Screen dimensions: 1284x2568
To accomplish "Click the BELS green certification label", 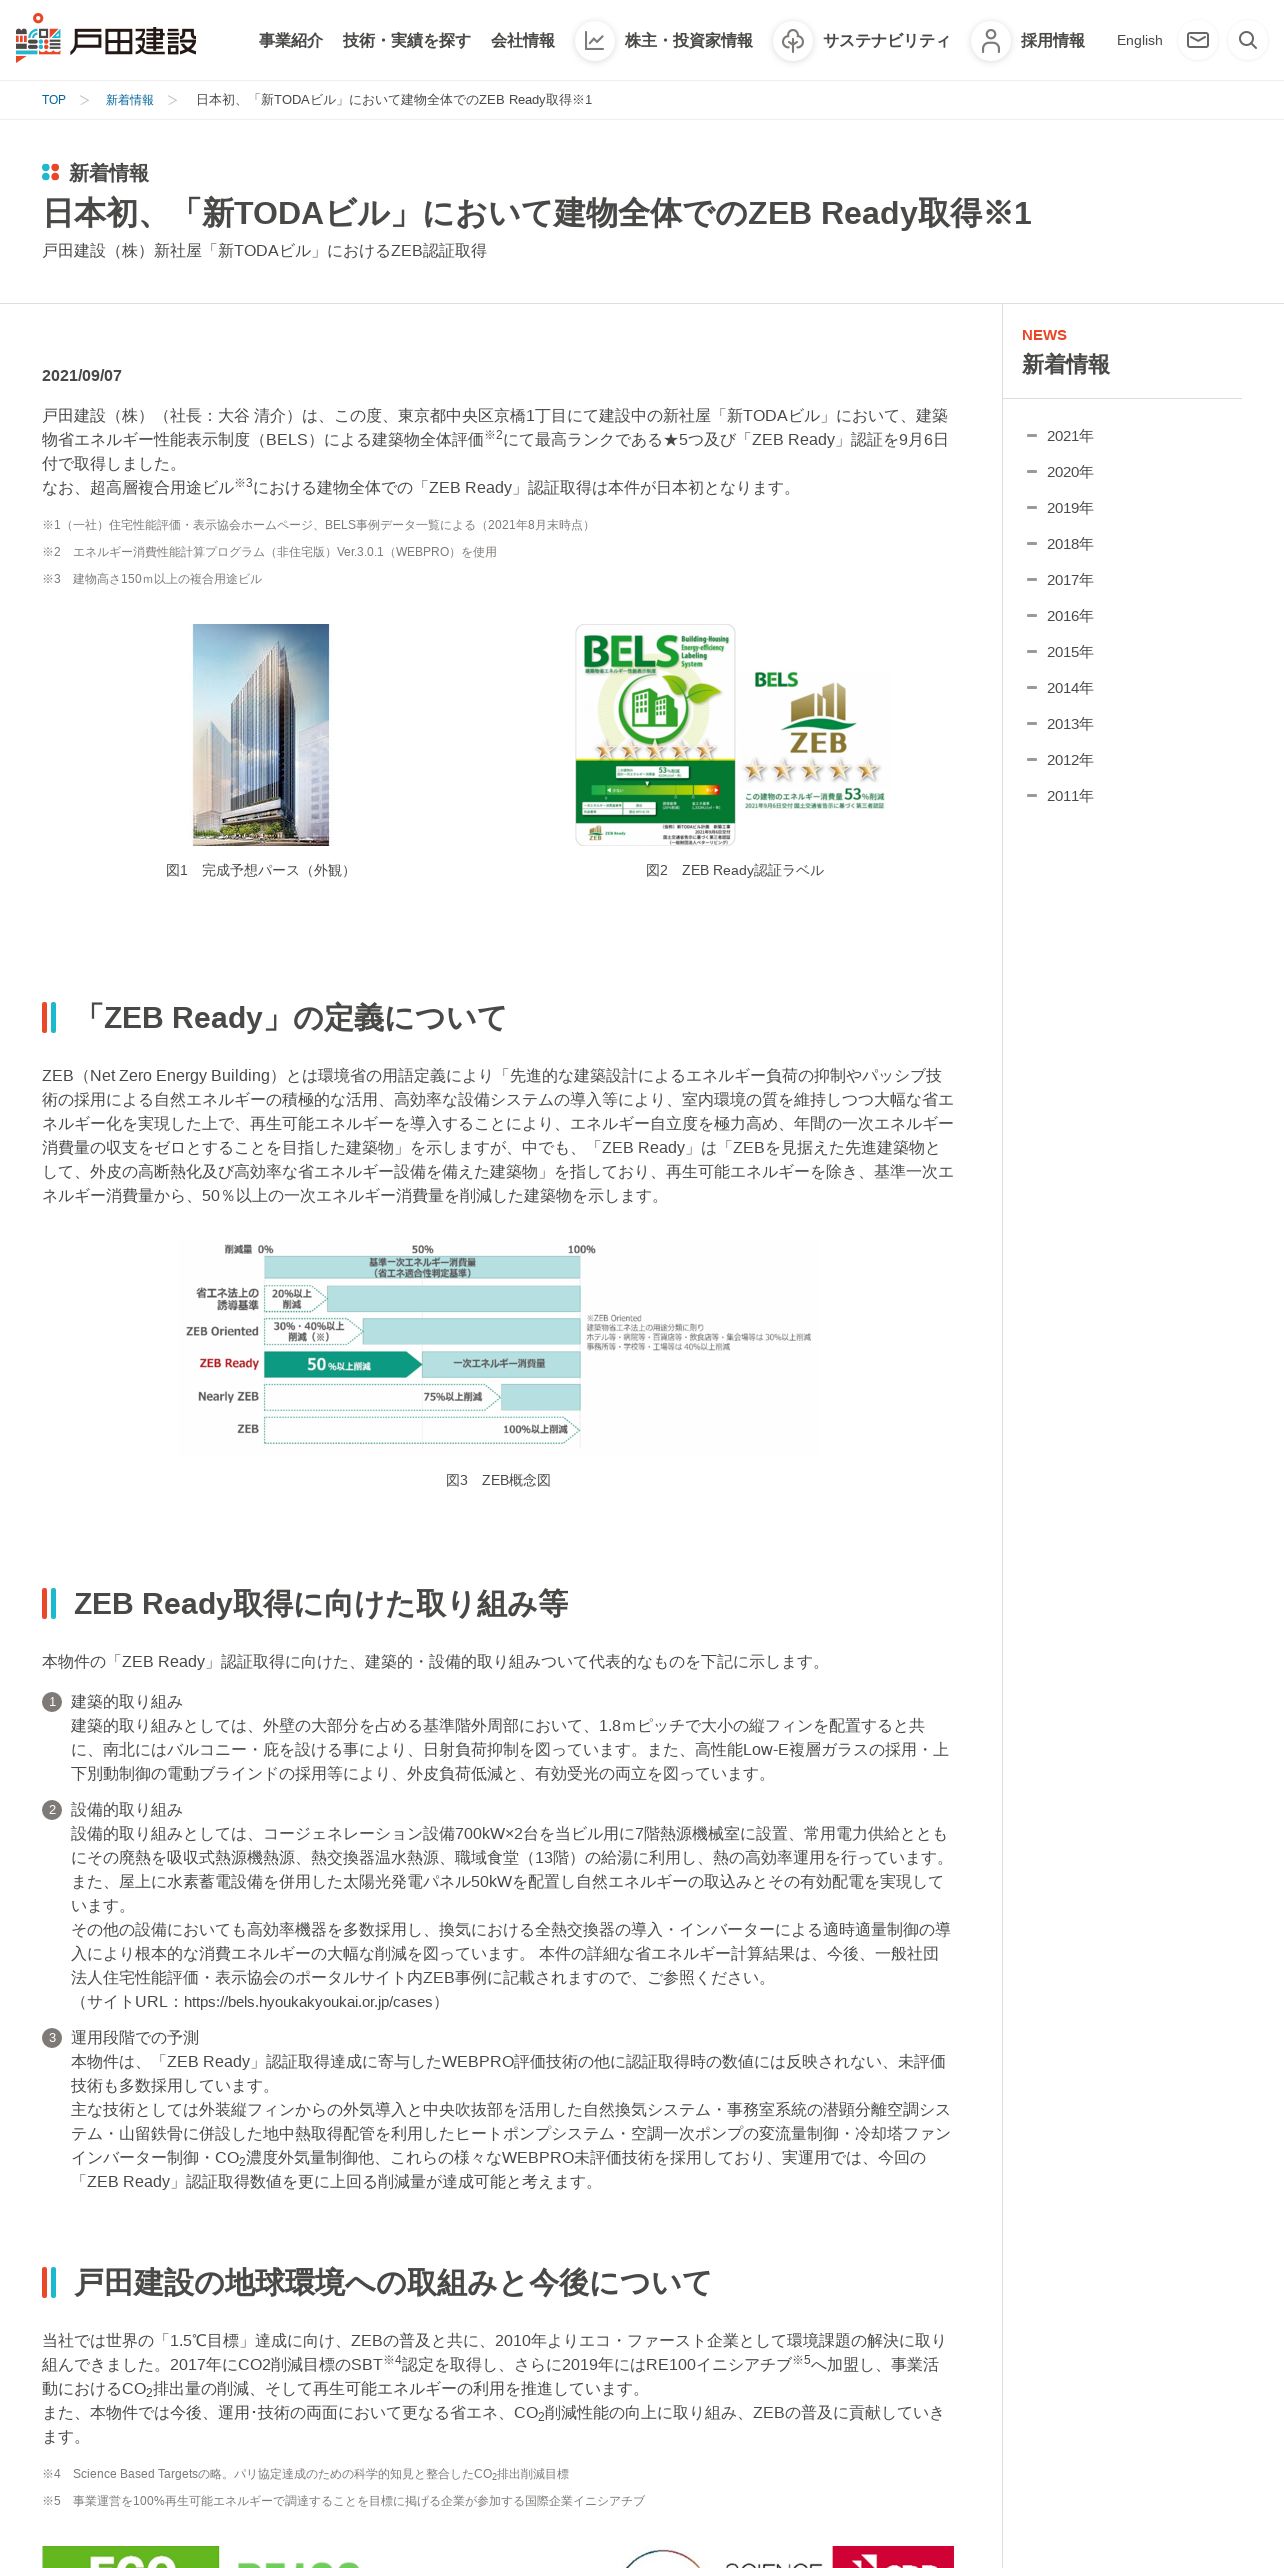I will (655, 735).
